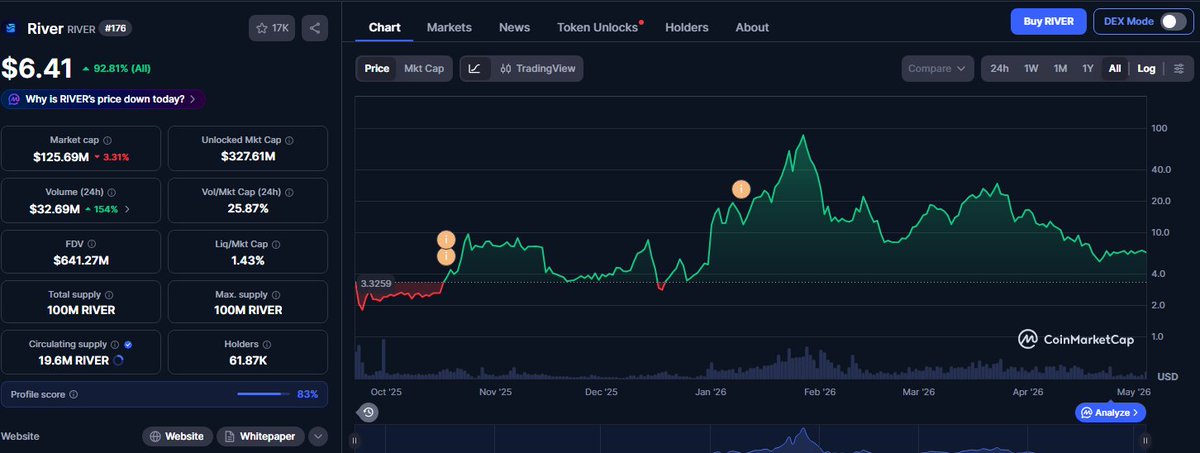Image resolution: width=1200 pixels, height=453 pixels.
Task: Open the Token Unlocks tab
Action: [599, 27]
